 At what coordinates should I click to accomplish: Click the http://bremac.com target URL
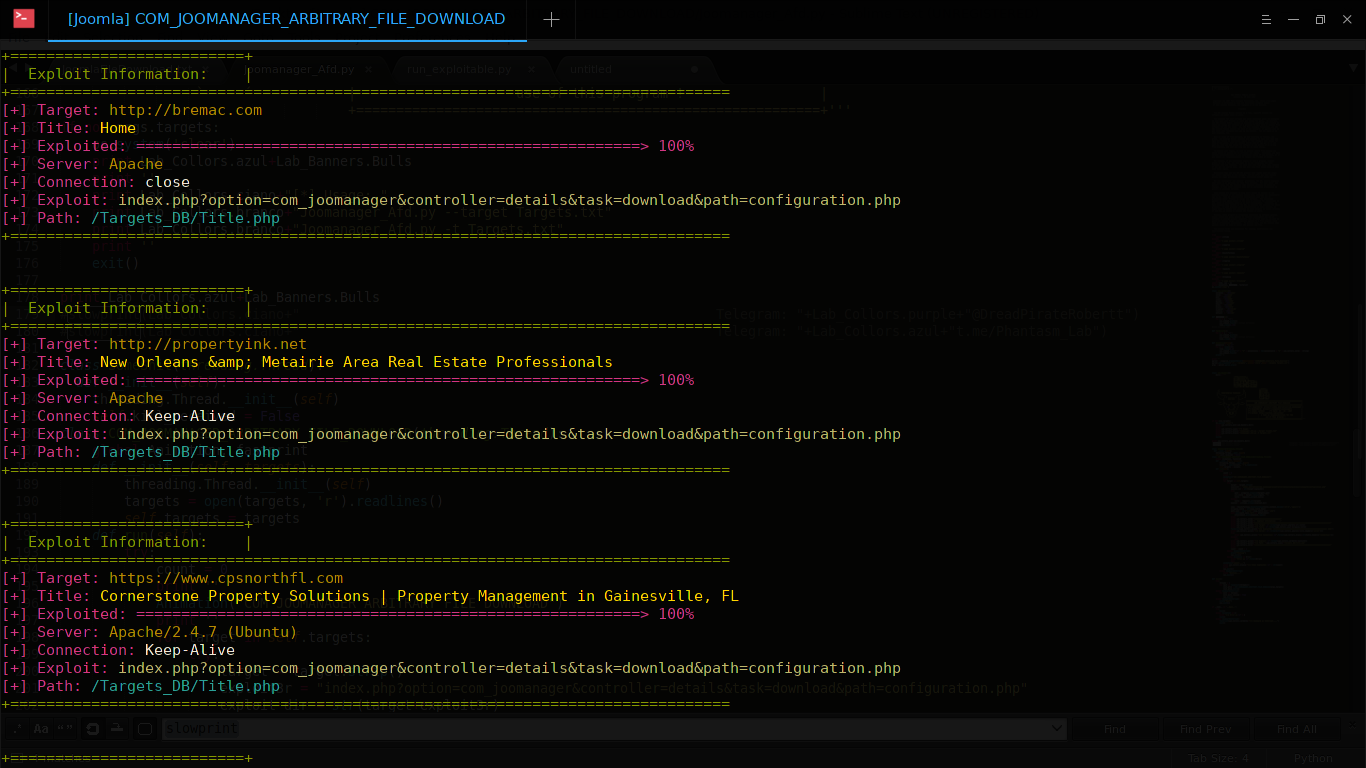click(x=186, y=110)
